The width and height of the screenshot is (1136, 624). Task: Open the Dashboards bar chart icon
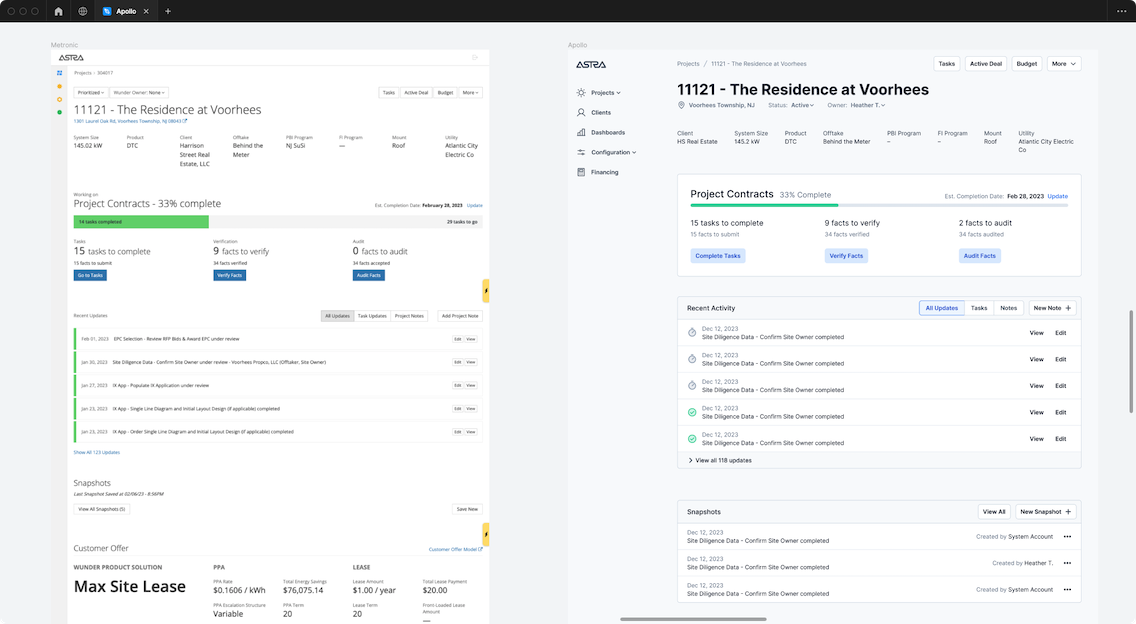581,132
